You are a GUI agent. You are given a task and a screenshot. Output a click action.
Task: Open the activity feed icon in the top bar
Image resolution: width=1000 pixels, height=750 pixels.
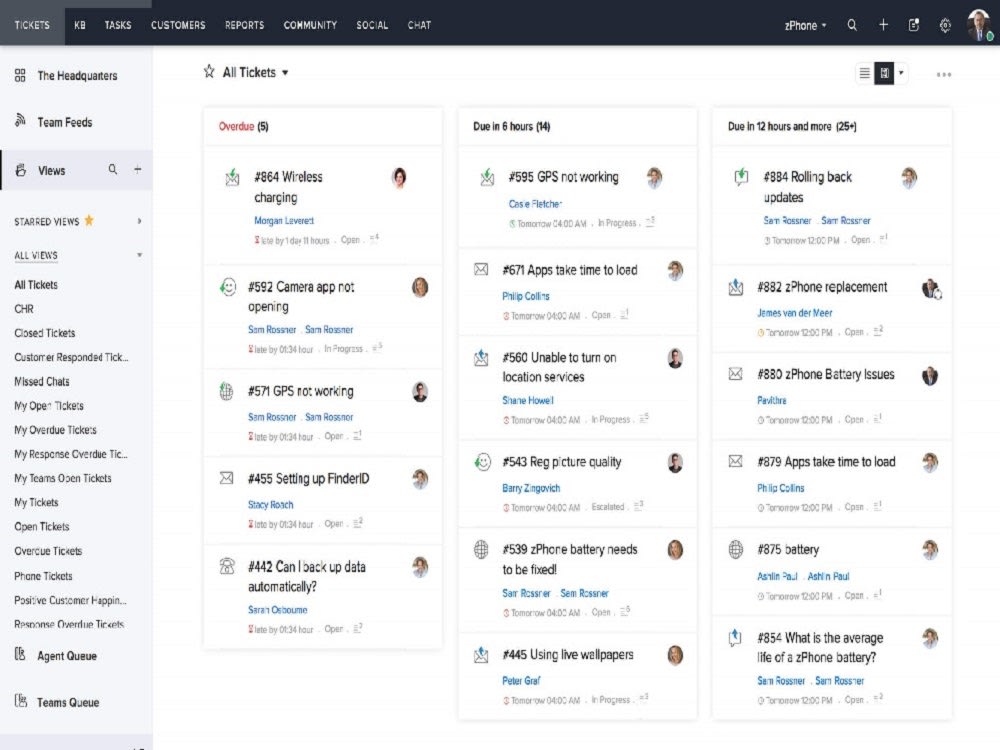click(x=913, y=25)
